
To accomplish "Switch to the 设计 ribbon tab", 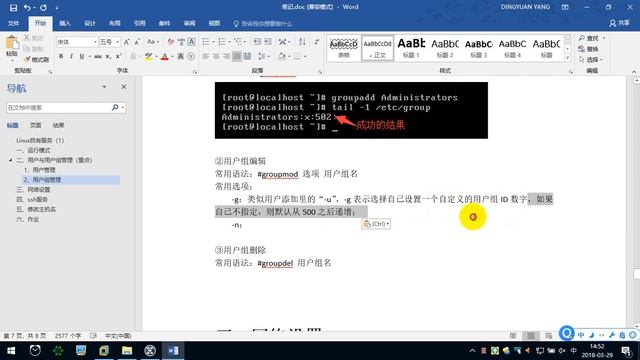I will coord(90,23).
